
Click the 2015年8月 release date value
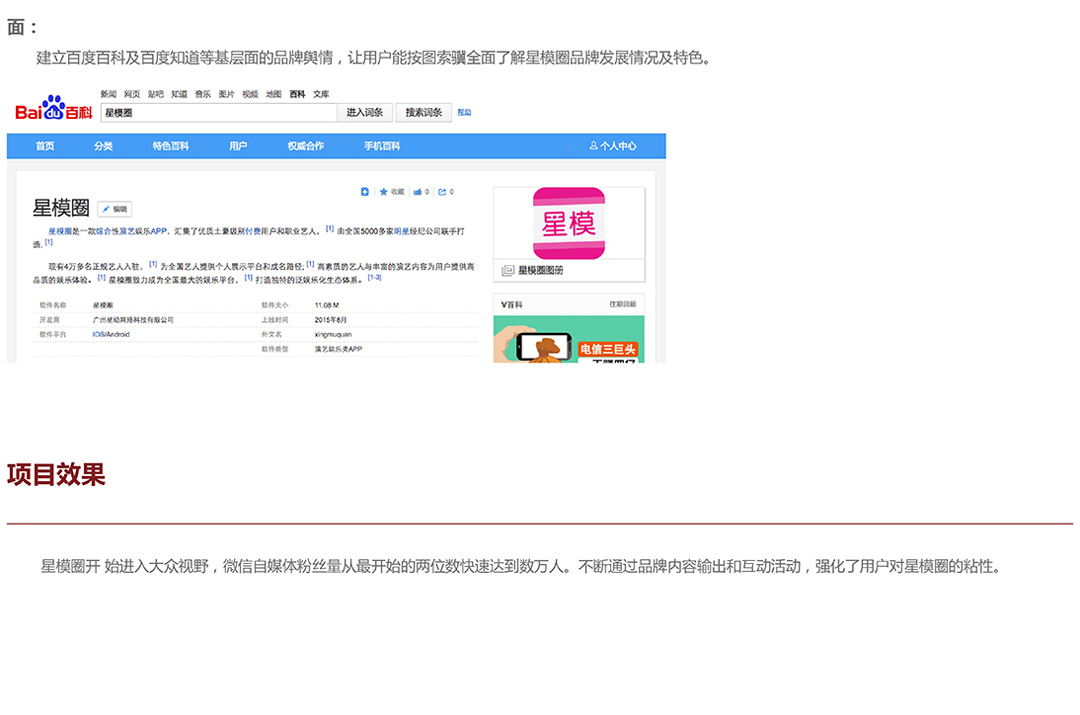click(331, 320)
